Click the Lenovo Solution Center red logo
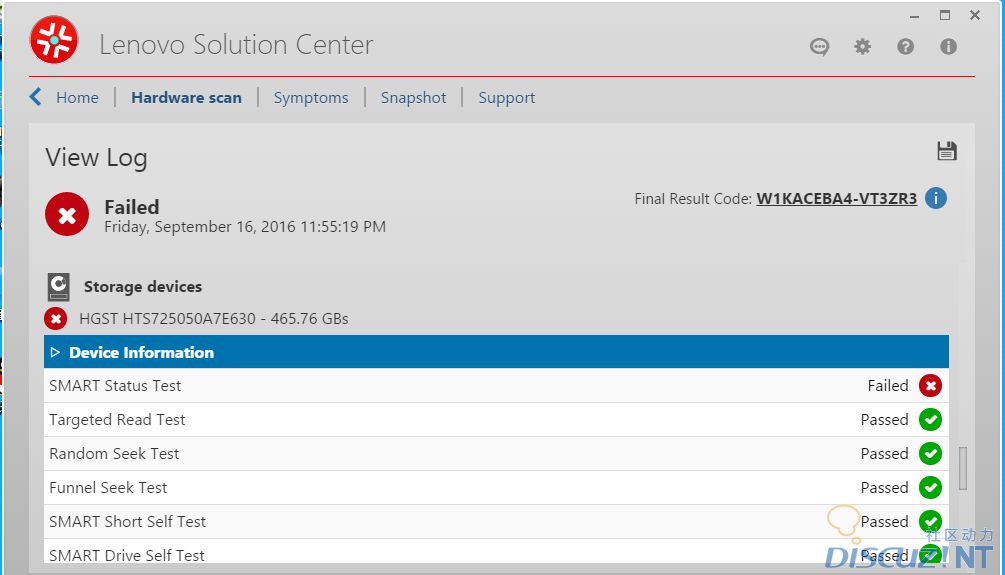Screen dimensions: 1005x575 tap(54, 40)
